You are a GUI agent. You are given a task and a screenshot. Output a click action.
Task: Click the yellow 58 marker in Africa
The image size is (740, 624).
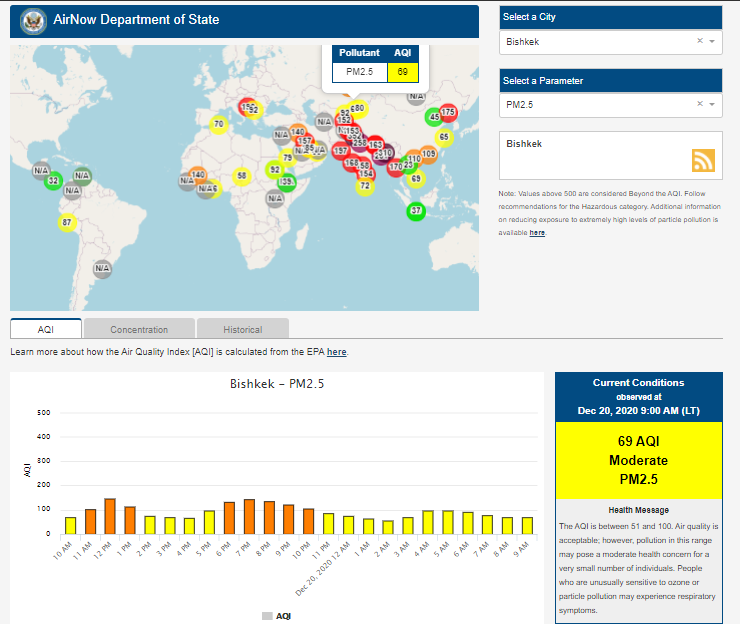[241, 176]
